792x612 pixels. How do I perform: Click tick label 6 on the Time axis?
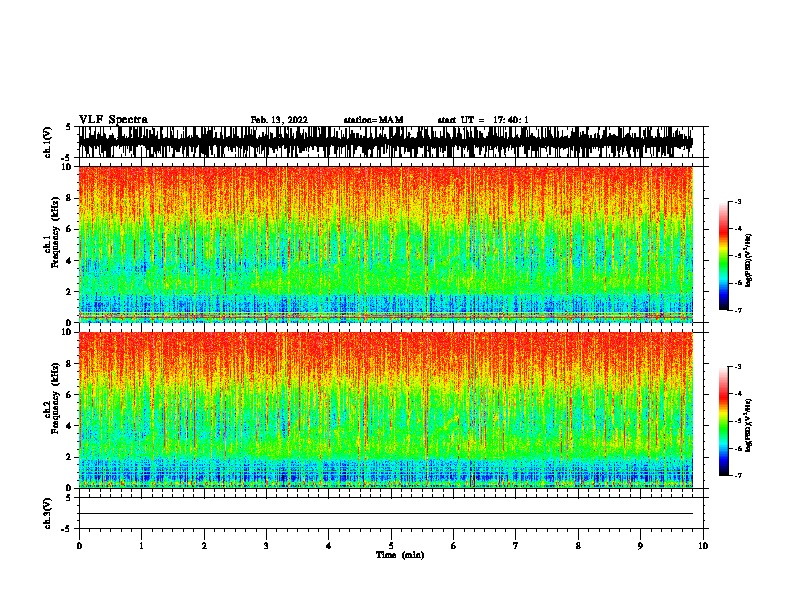coord(454,546)
